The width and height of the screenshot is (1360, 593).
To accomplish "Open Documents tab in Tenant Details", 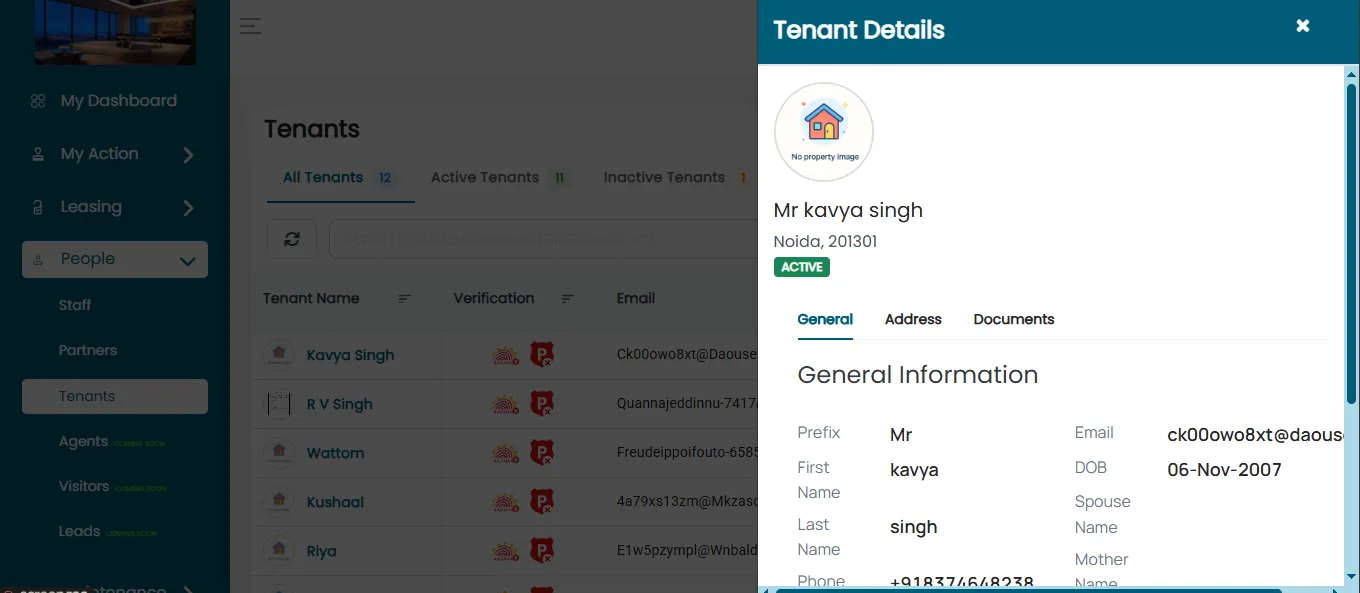I will point(1014,319).
